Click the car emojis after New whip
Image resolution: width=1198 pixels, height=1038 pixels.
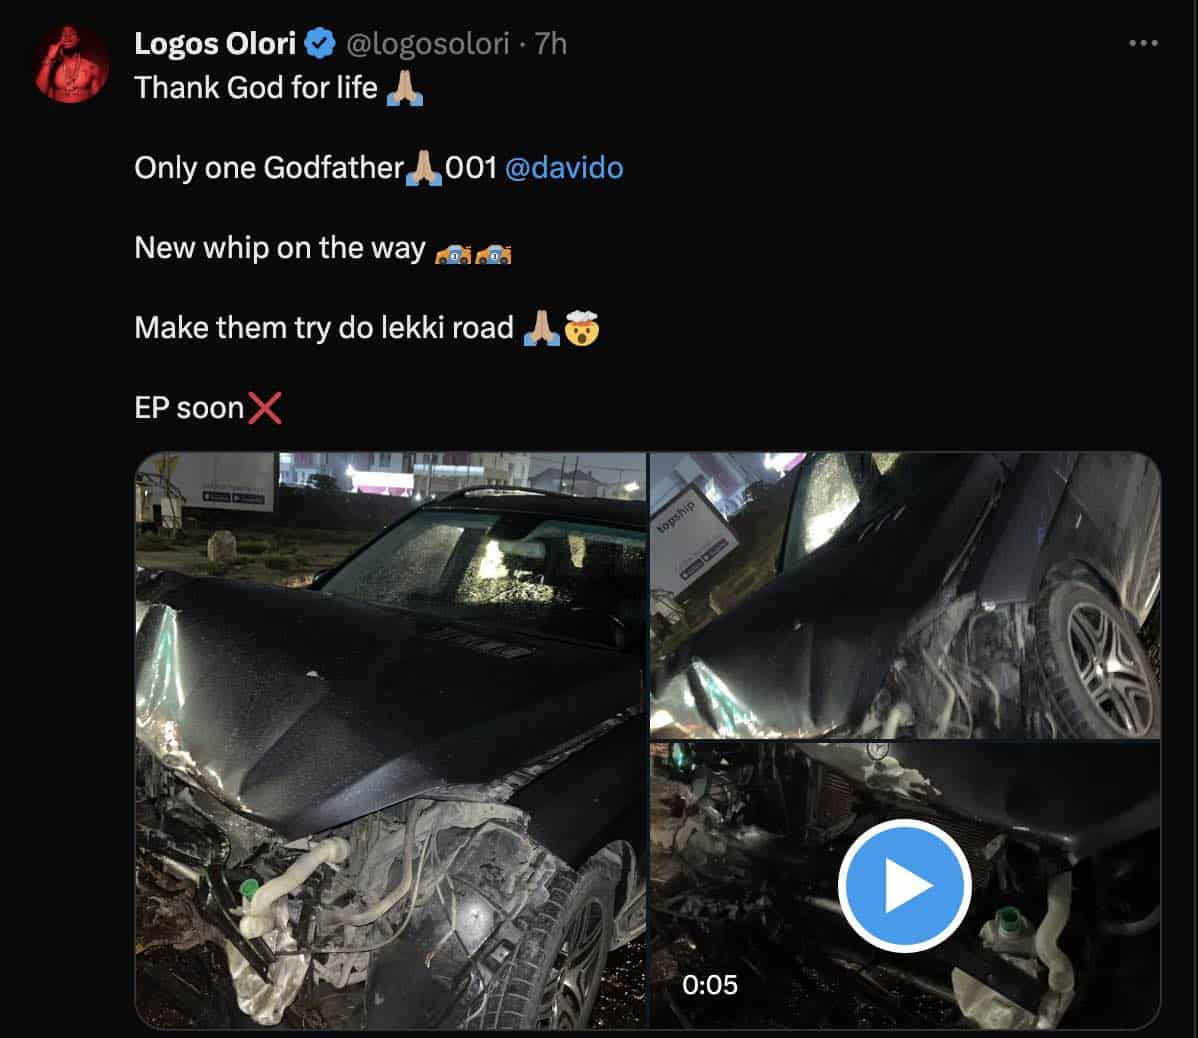[x=474, y=250]
